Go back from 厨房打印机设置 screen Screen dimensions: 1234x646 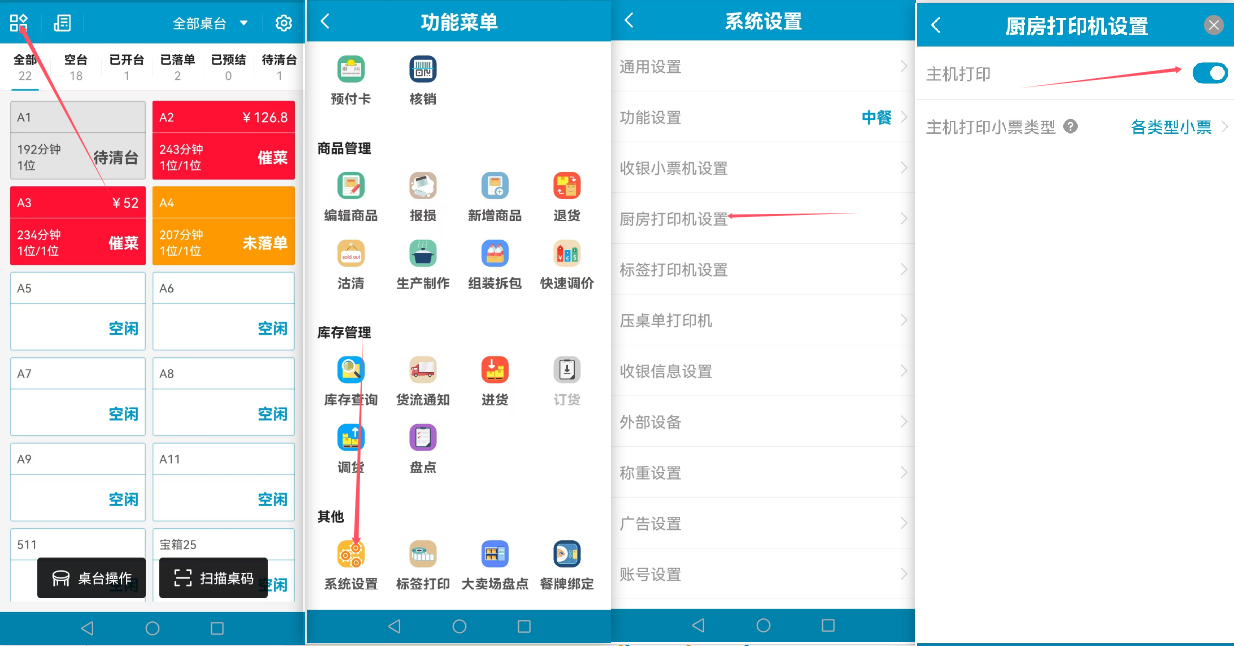936,25
